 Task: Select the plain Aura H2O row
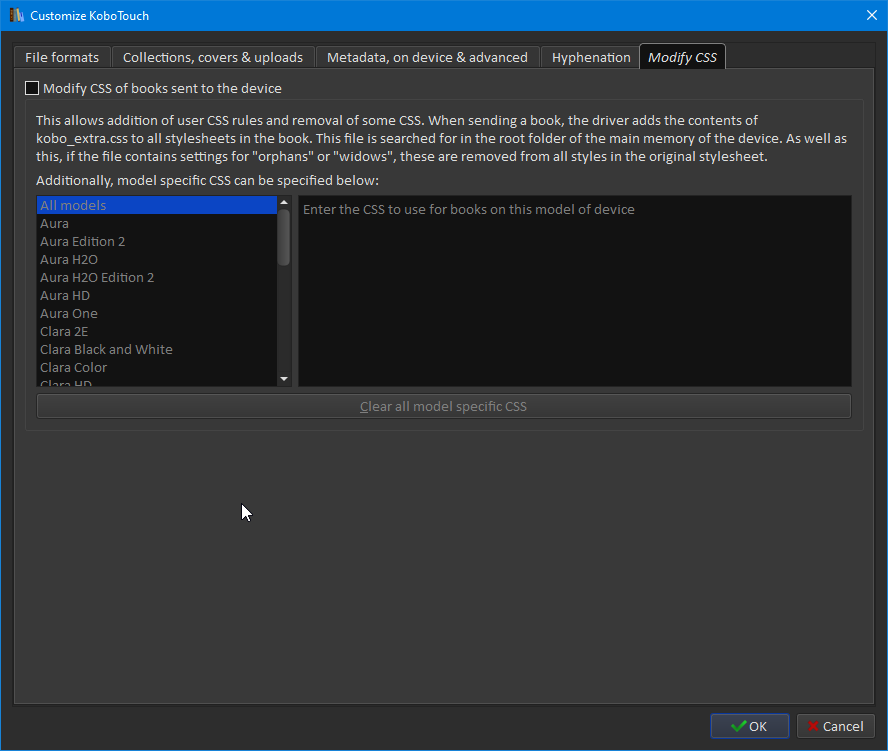[x=157, y=259]
